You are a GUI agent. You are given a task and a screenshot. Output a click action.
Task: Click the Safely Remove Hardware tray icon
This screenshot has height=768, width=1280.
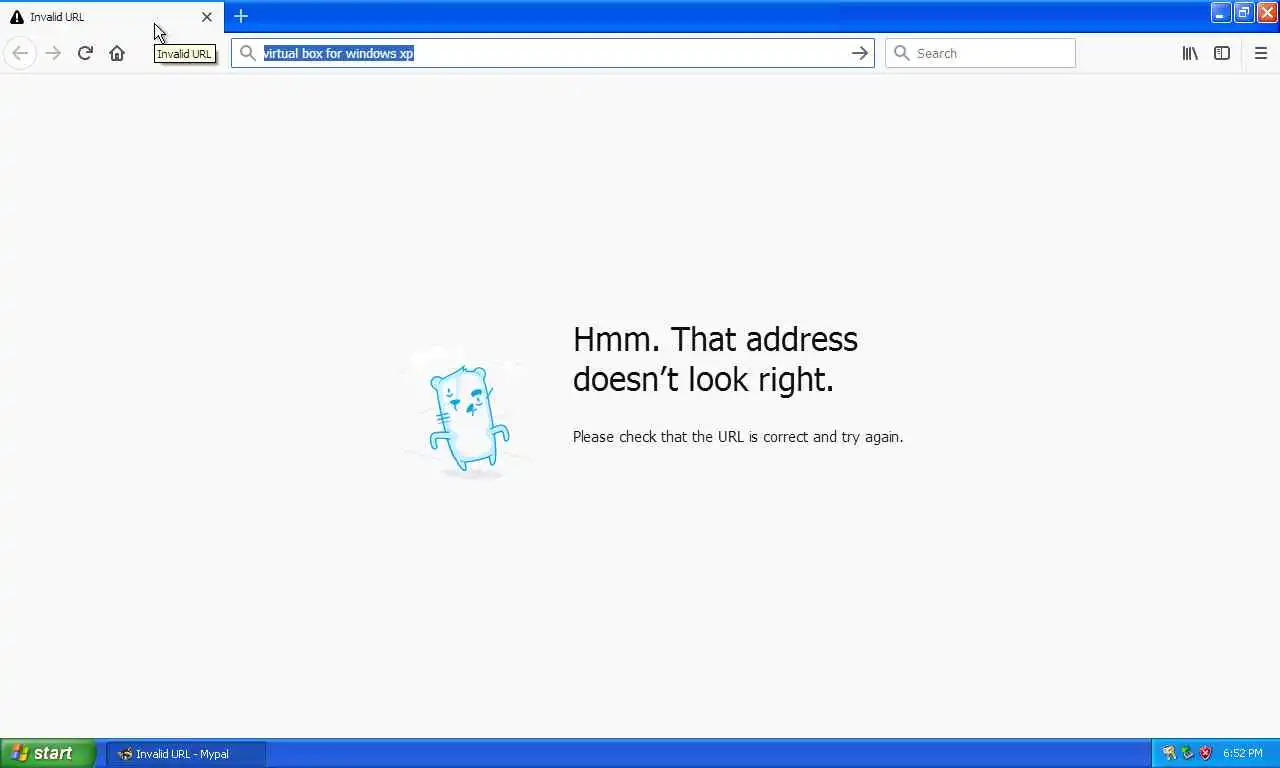click(1187, 753)
